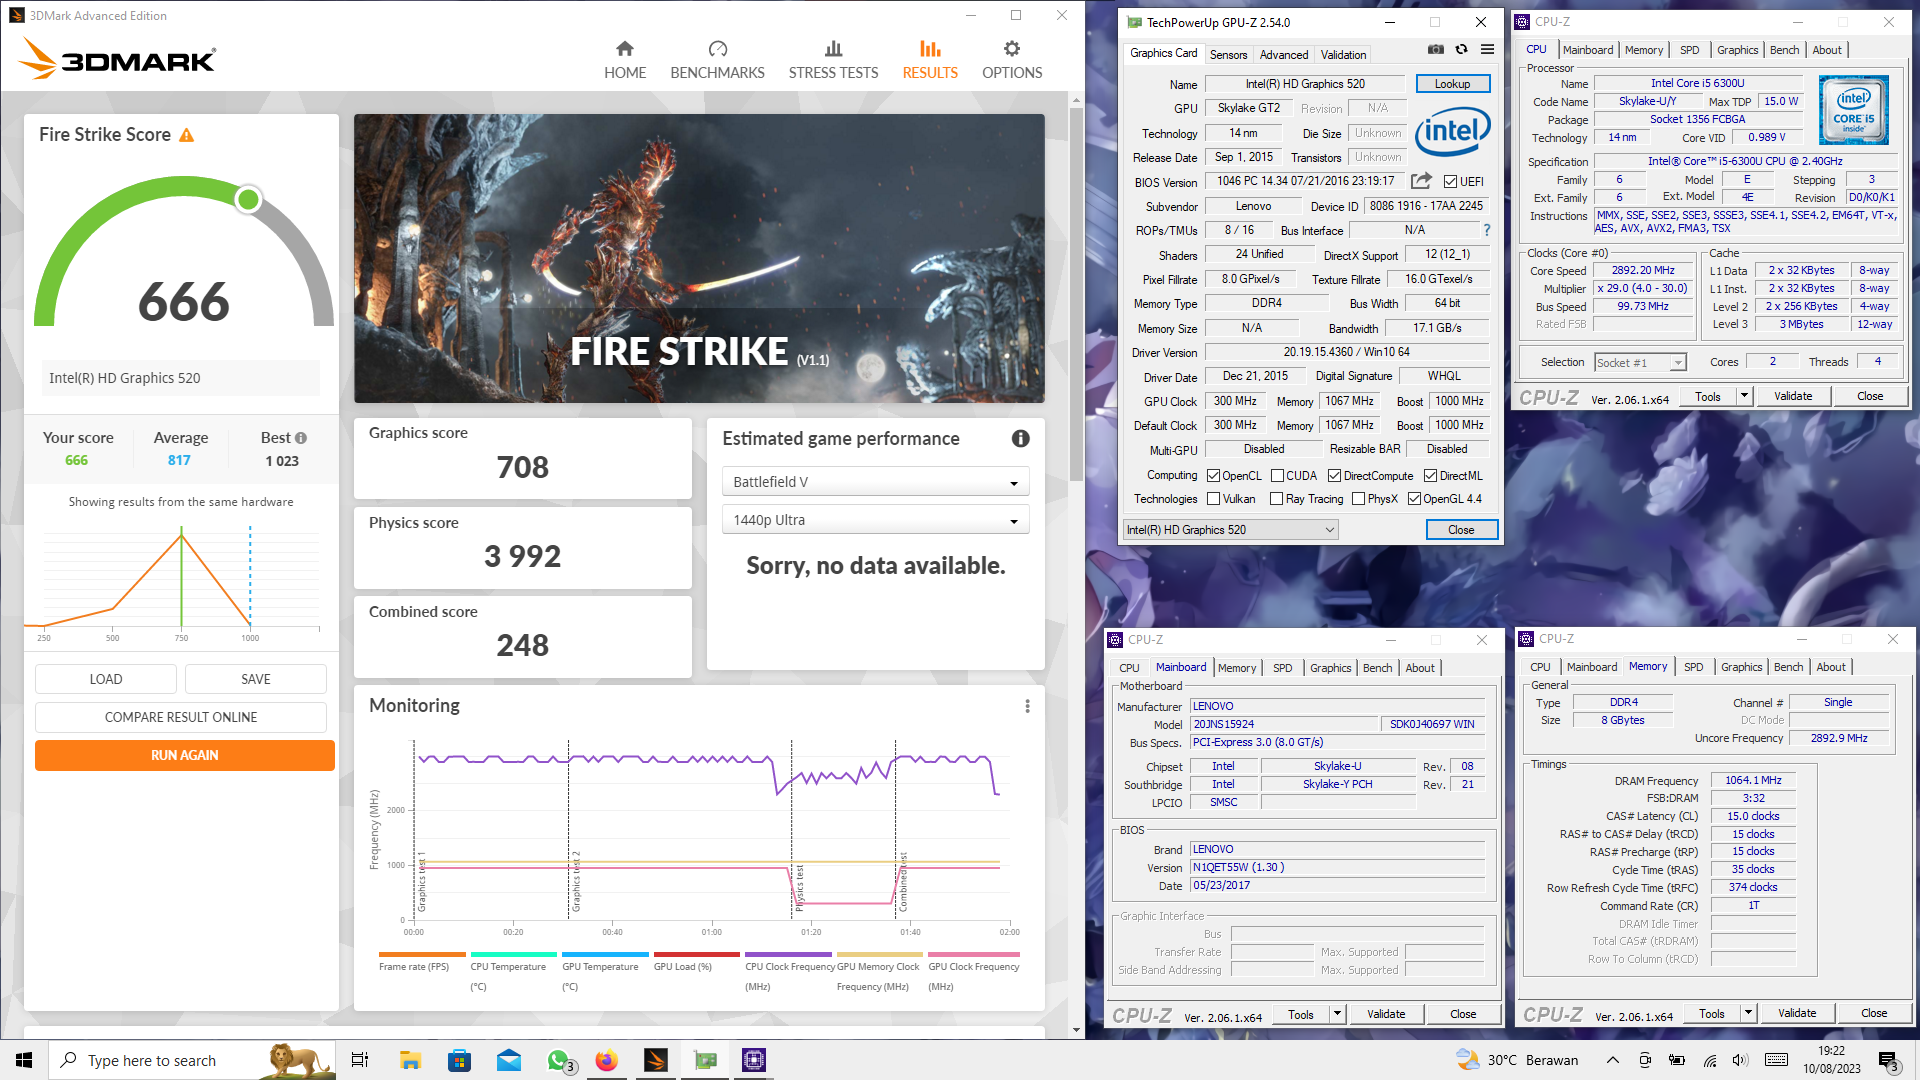Open File Explorer from the taskbar
The width and height of the screenshot is (1920, 1080).
coord(410,1060)
